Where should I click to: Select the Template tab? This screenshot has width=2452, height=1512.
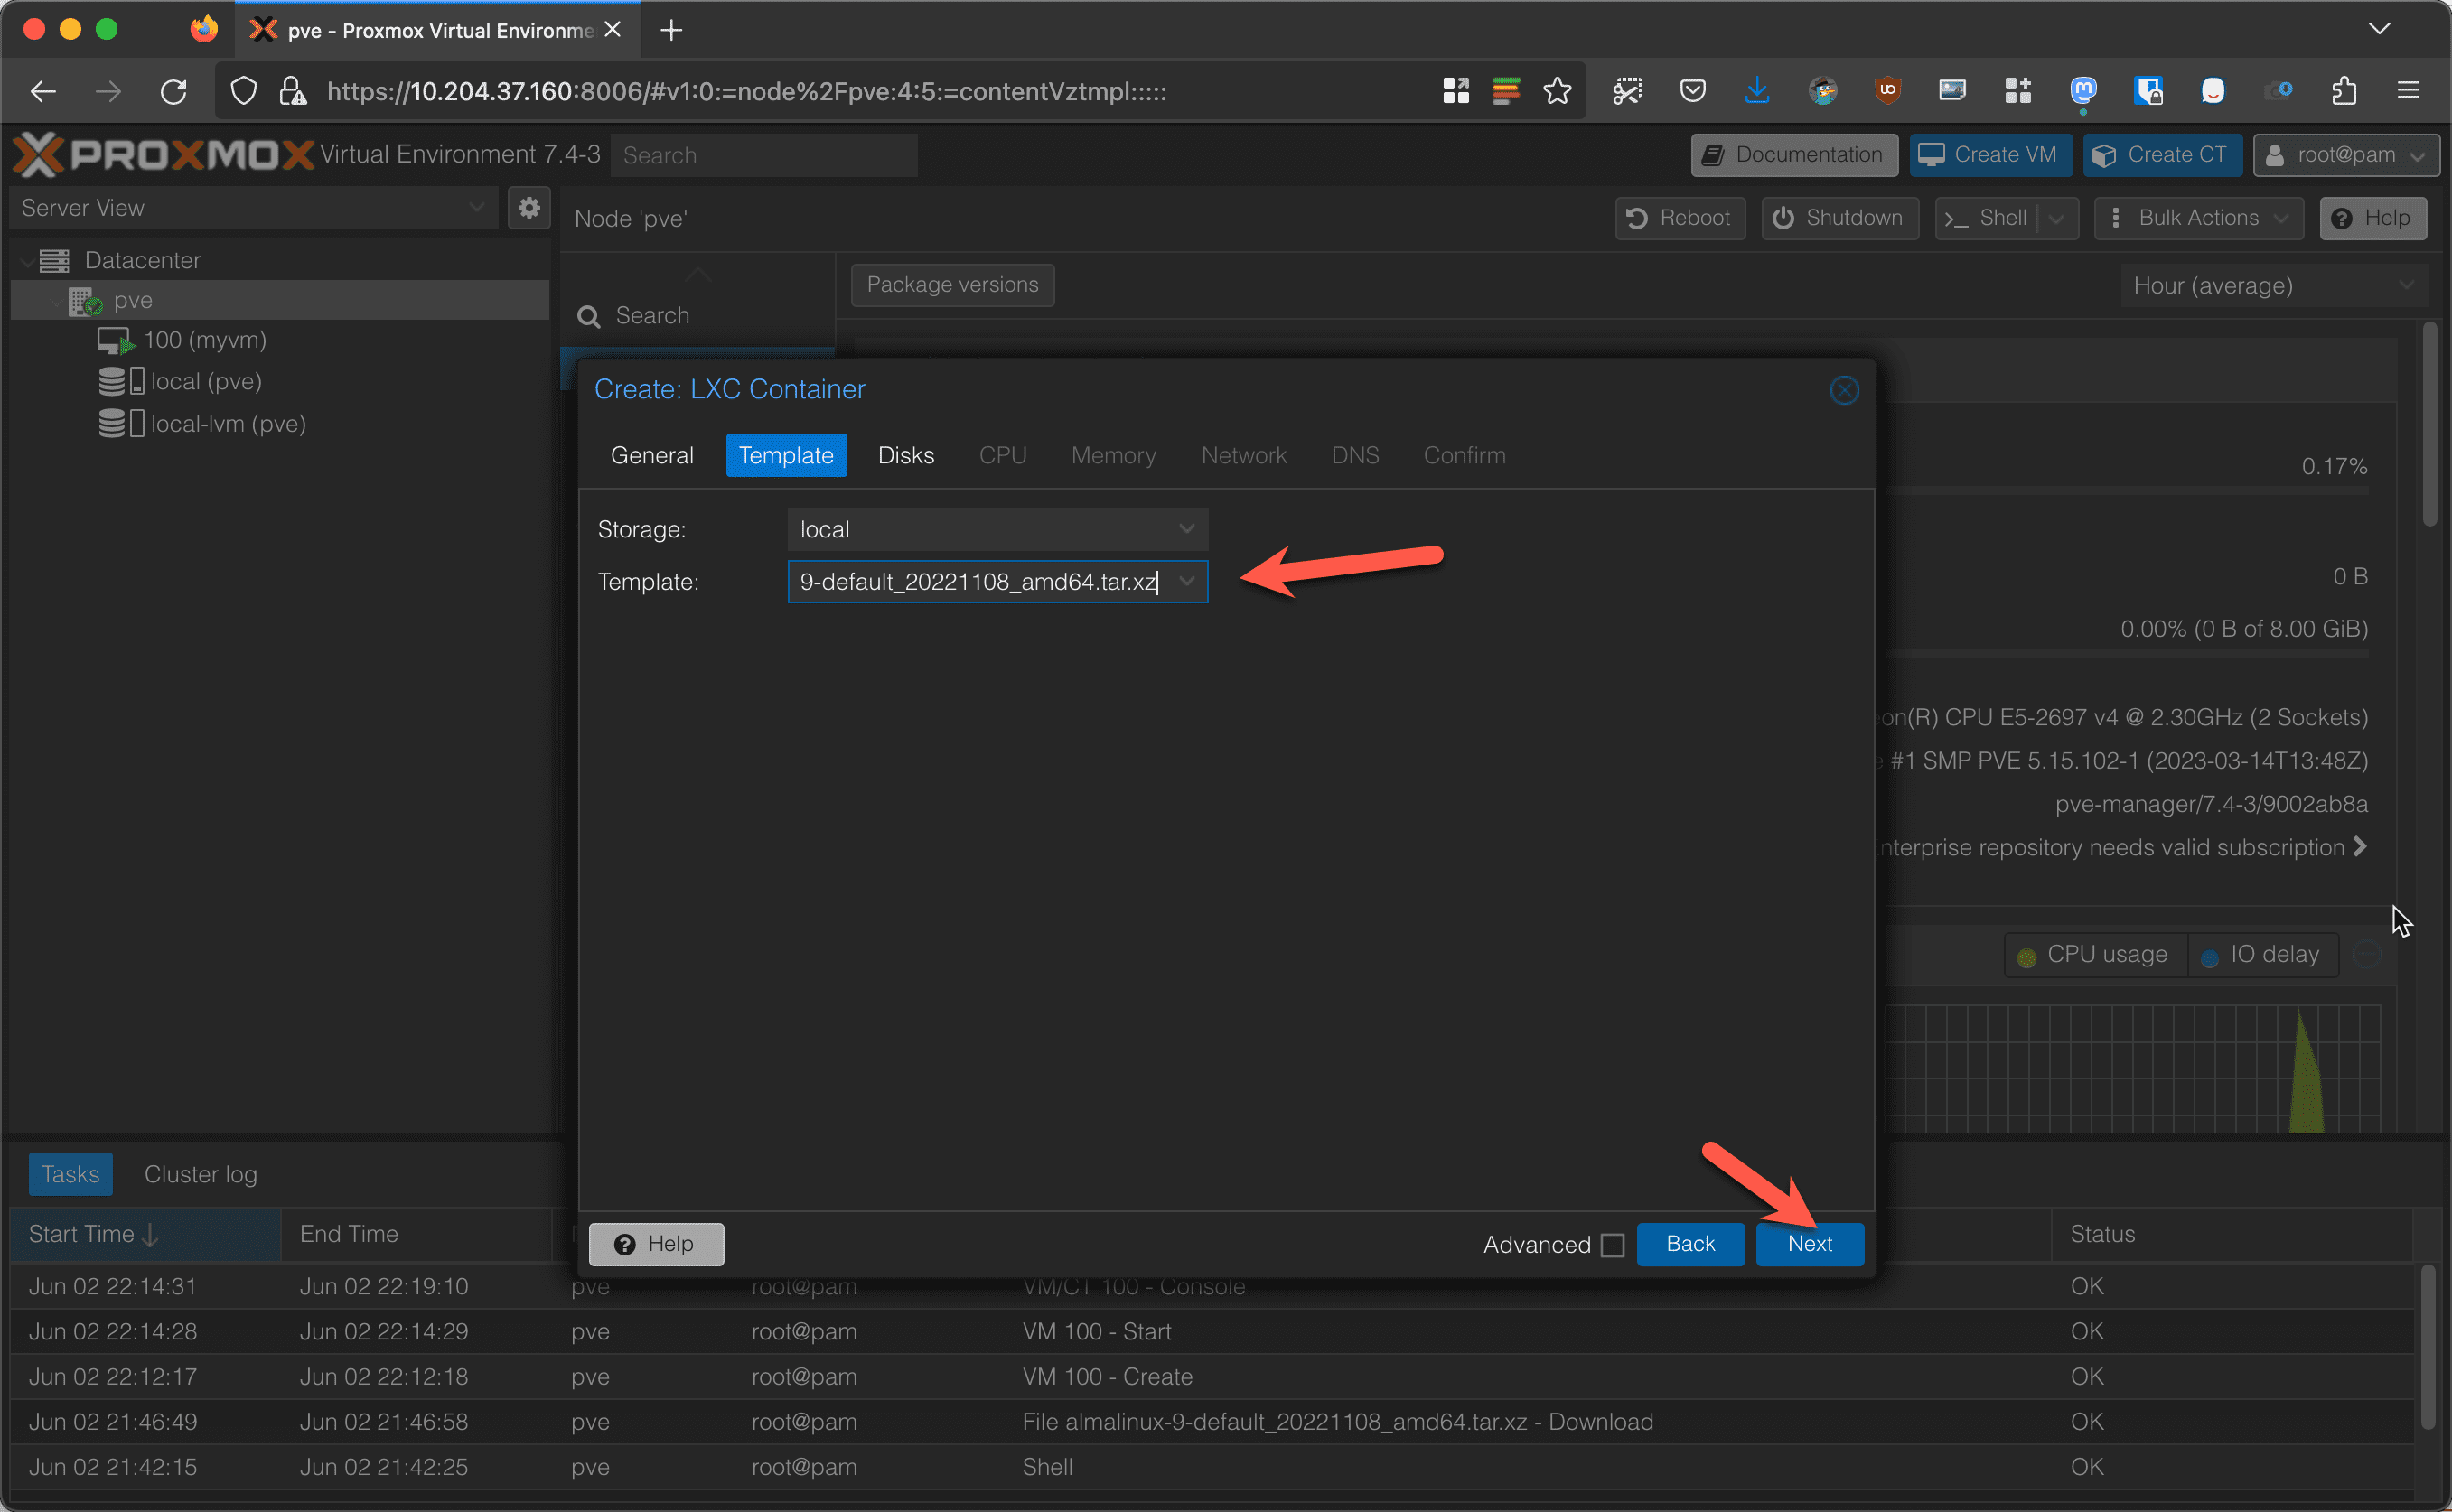pyautogui.click(x=786, y=455)
